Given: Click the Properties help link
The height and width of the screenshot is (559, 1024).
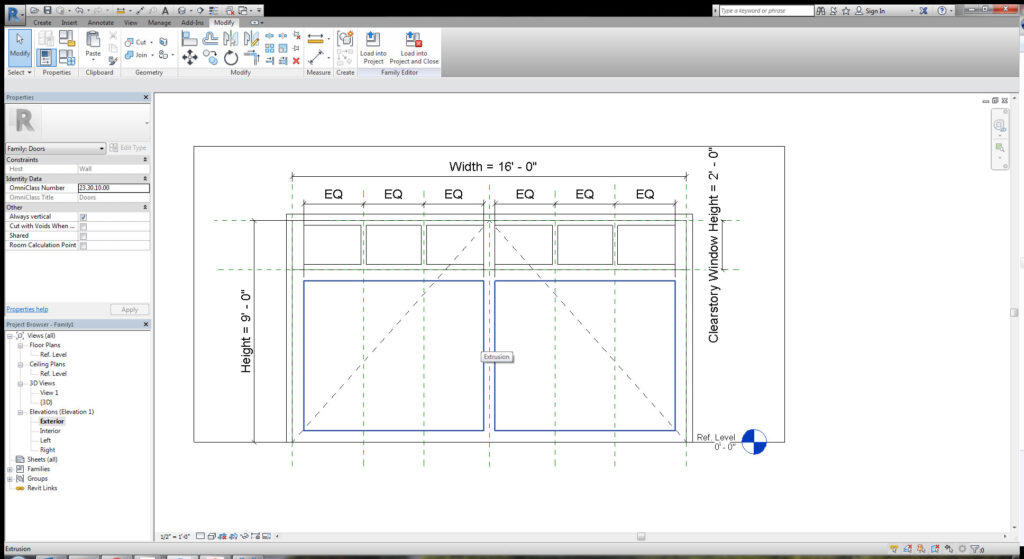Looking at the screenshot, I should [x=27, y=310].
